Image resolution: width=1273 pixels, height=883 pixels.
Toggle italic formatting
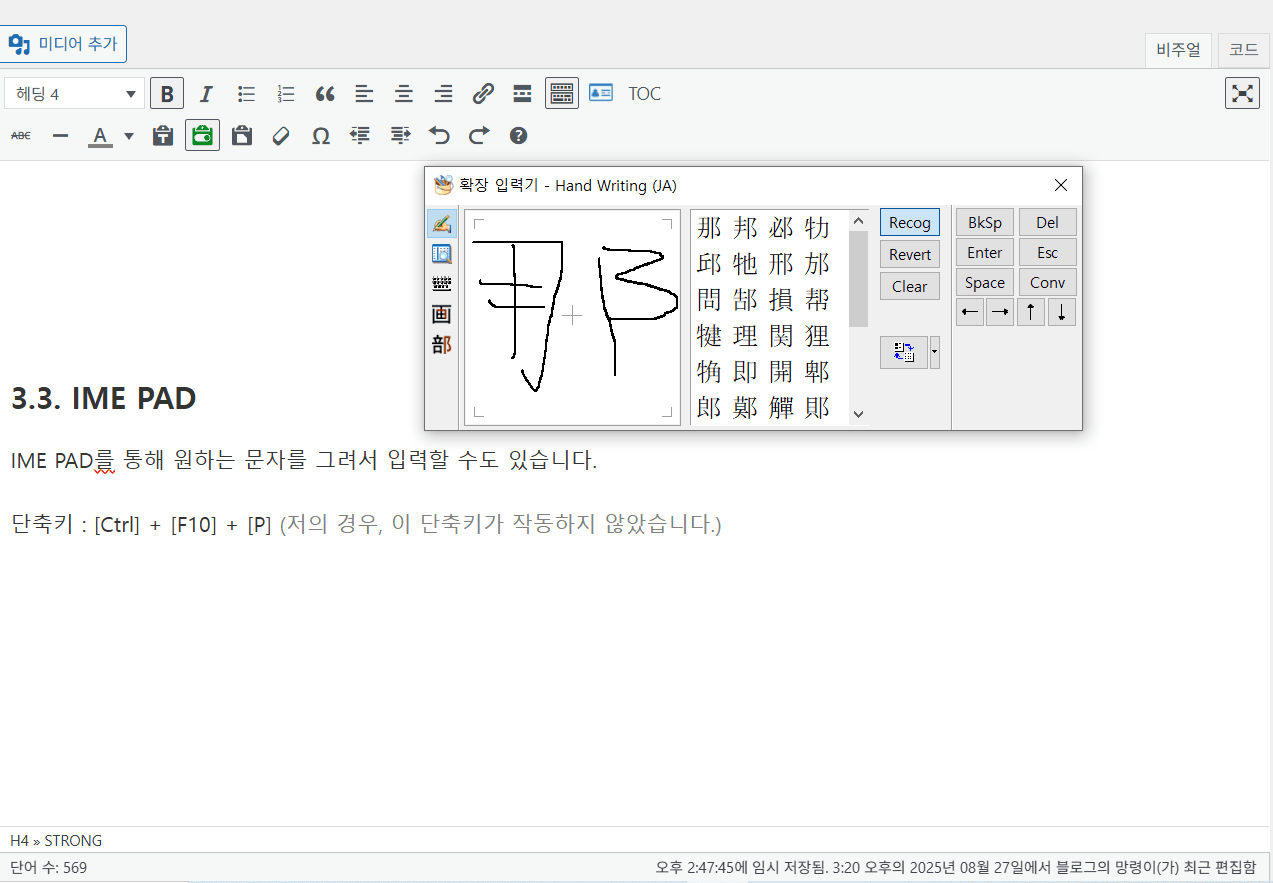pyautogui.click(x=206, y=94)
